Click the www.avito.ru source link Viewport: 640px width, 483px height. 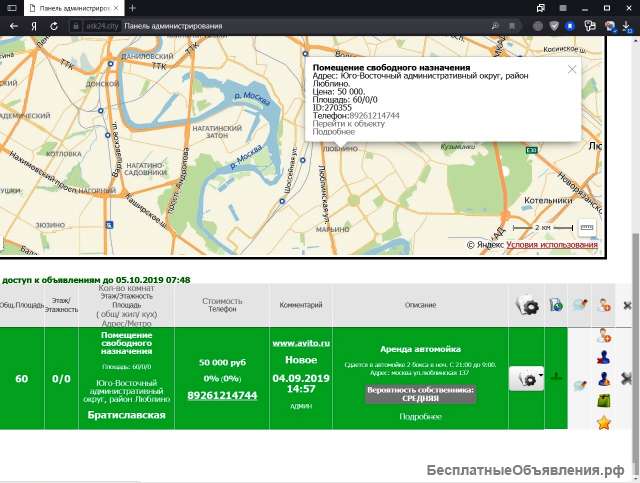point(301,343)
